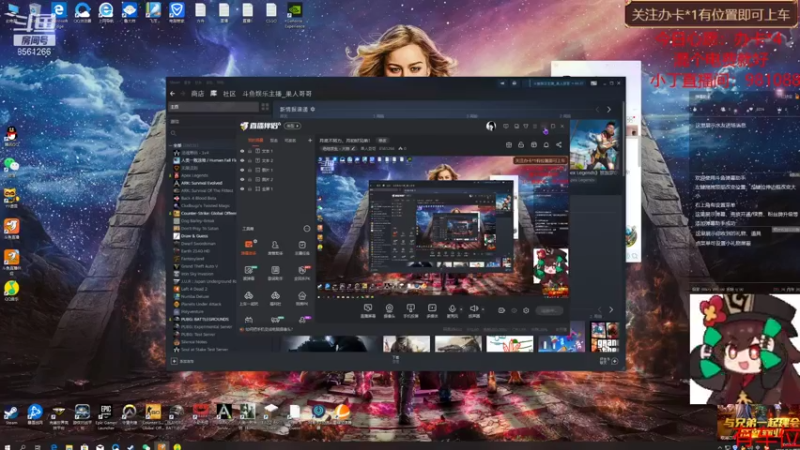800x450 pixels.
Task: Open the GeForce Experience desktop icon
Action: click(x=294, y=14)
